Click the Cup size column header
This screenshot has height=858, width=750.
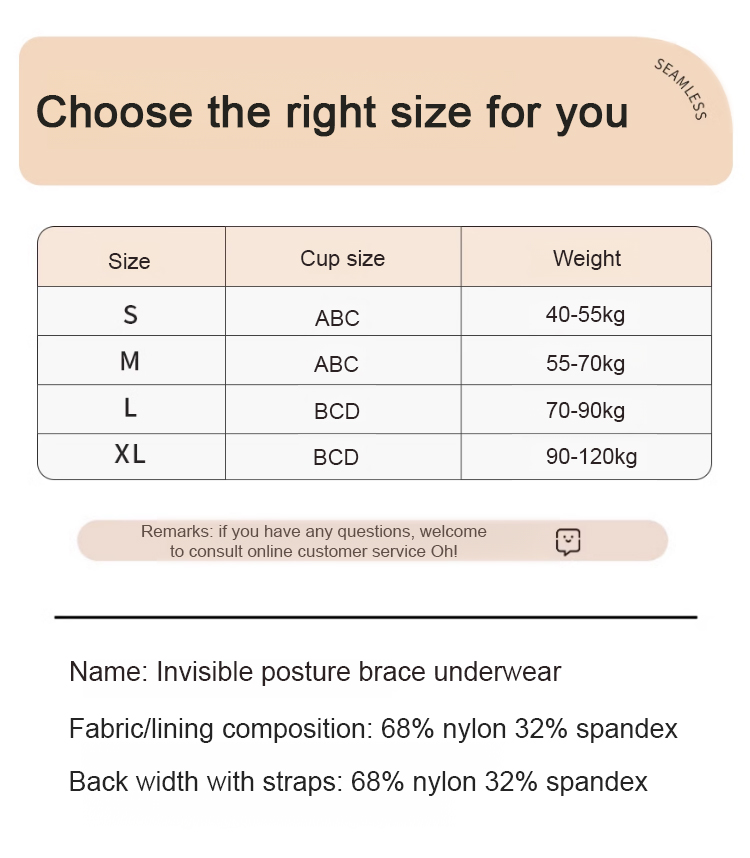(x=342, y=259)
